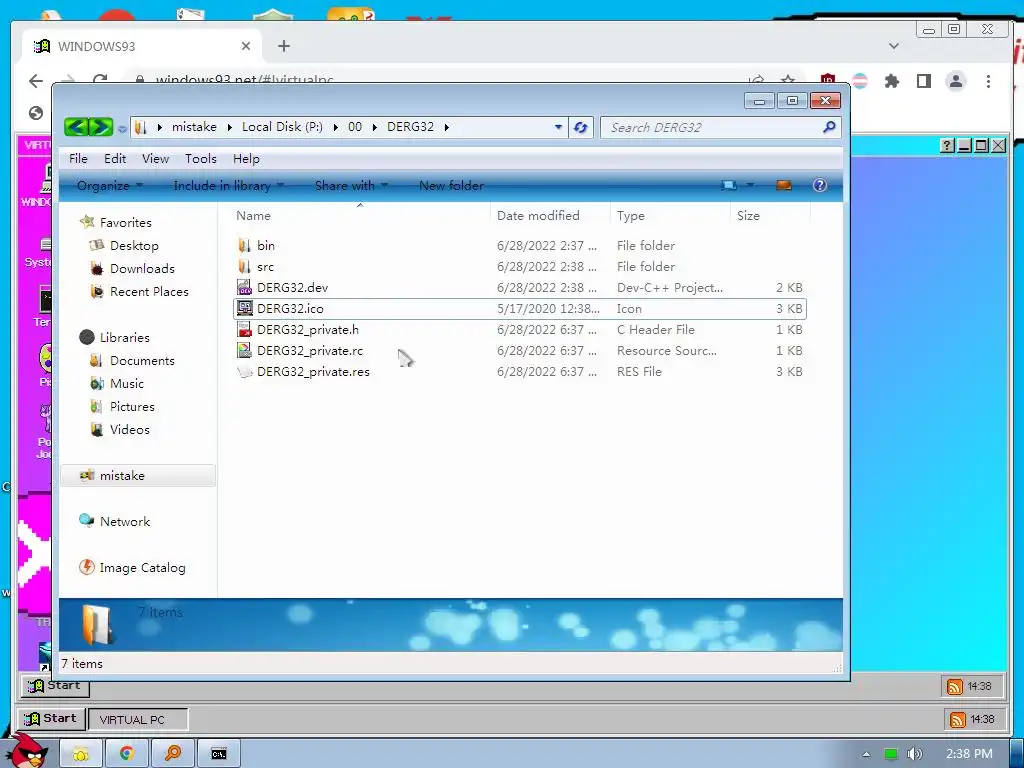Open Desktop in navigation pane
The height and width of the screenshot is (768, 1024).
click(x=134, y=246)
